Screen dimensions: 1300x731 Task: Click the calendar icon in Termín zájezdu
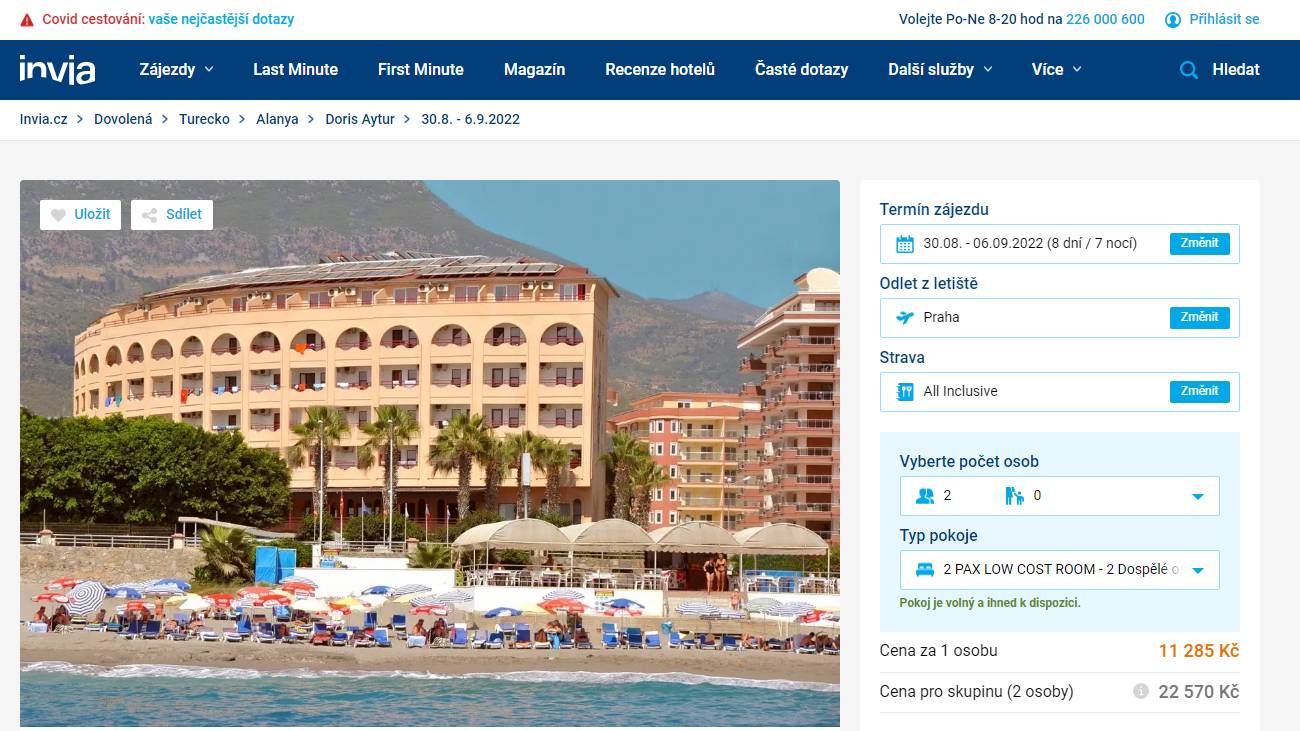(905, 244)
